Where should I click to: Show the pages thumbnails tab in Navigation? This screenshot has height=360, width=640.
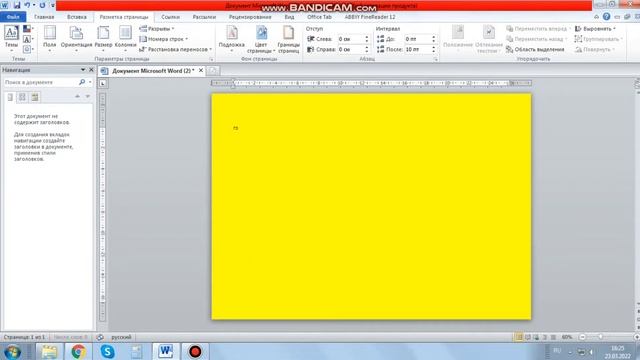tap(22, 97)
